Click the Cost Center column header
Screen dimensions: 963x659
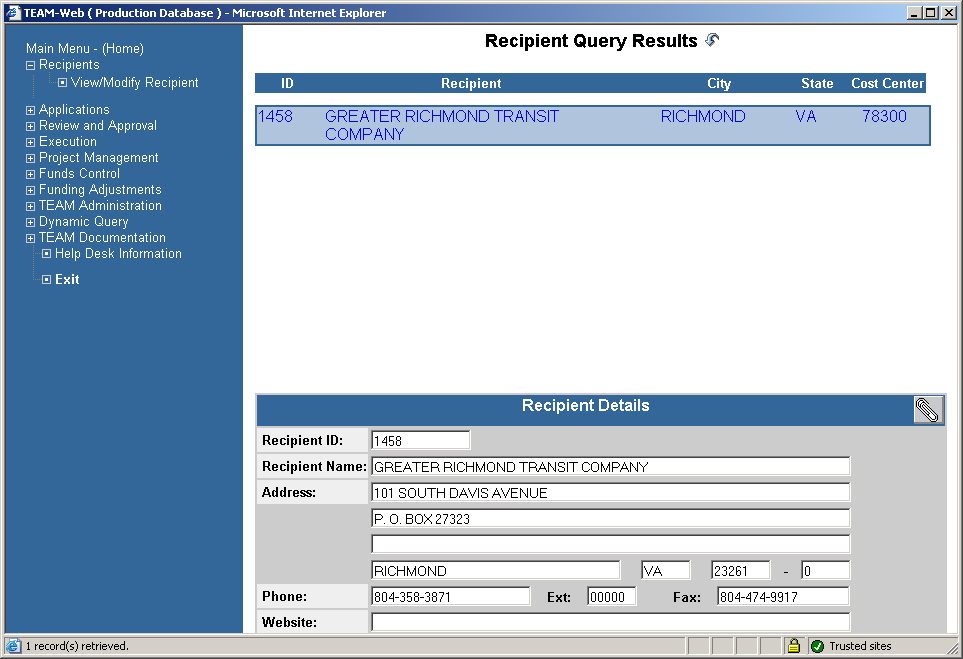(x=887, y=84)
